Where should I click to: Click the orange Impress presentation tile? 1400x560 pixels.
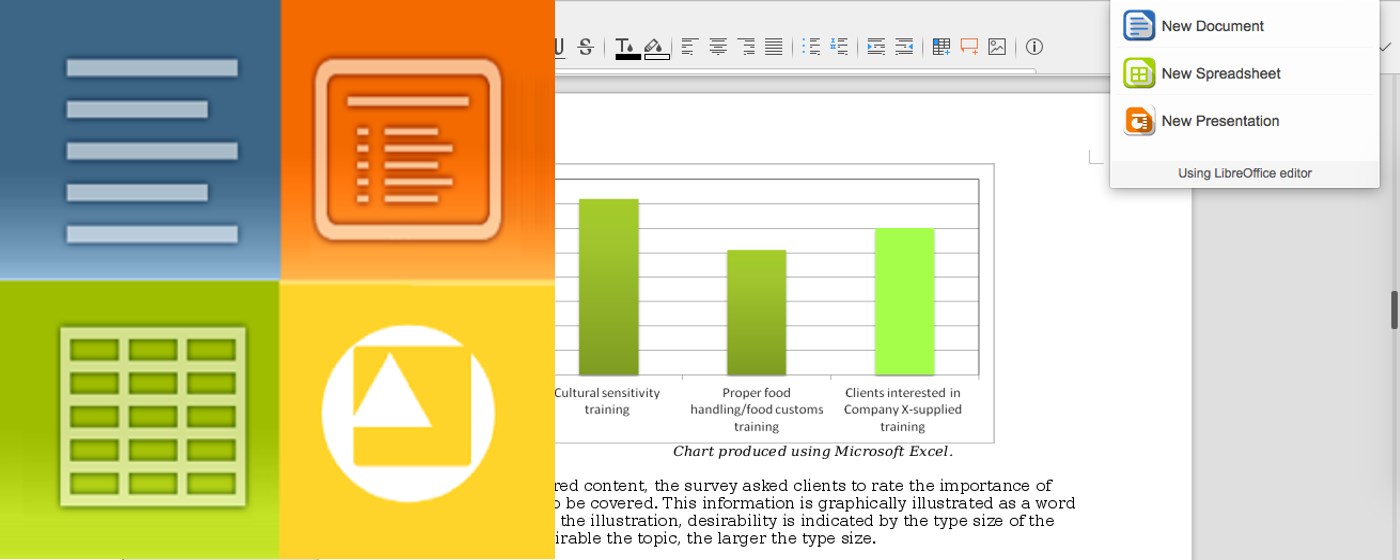point(418,140)
